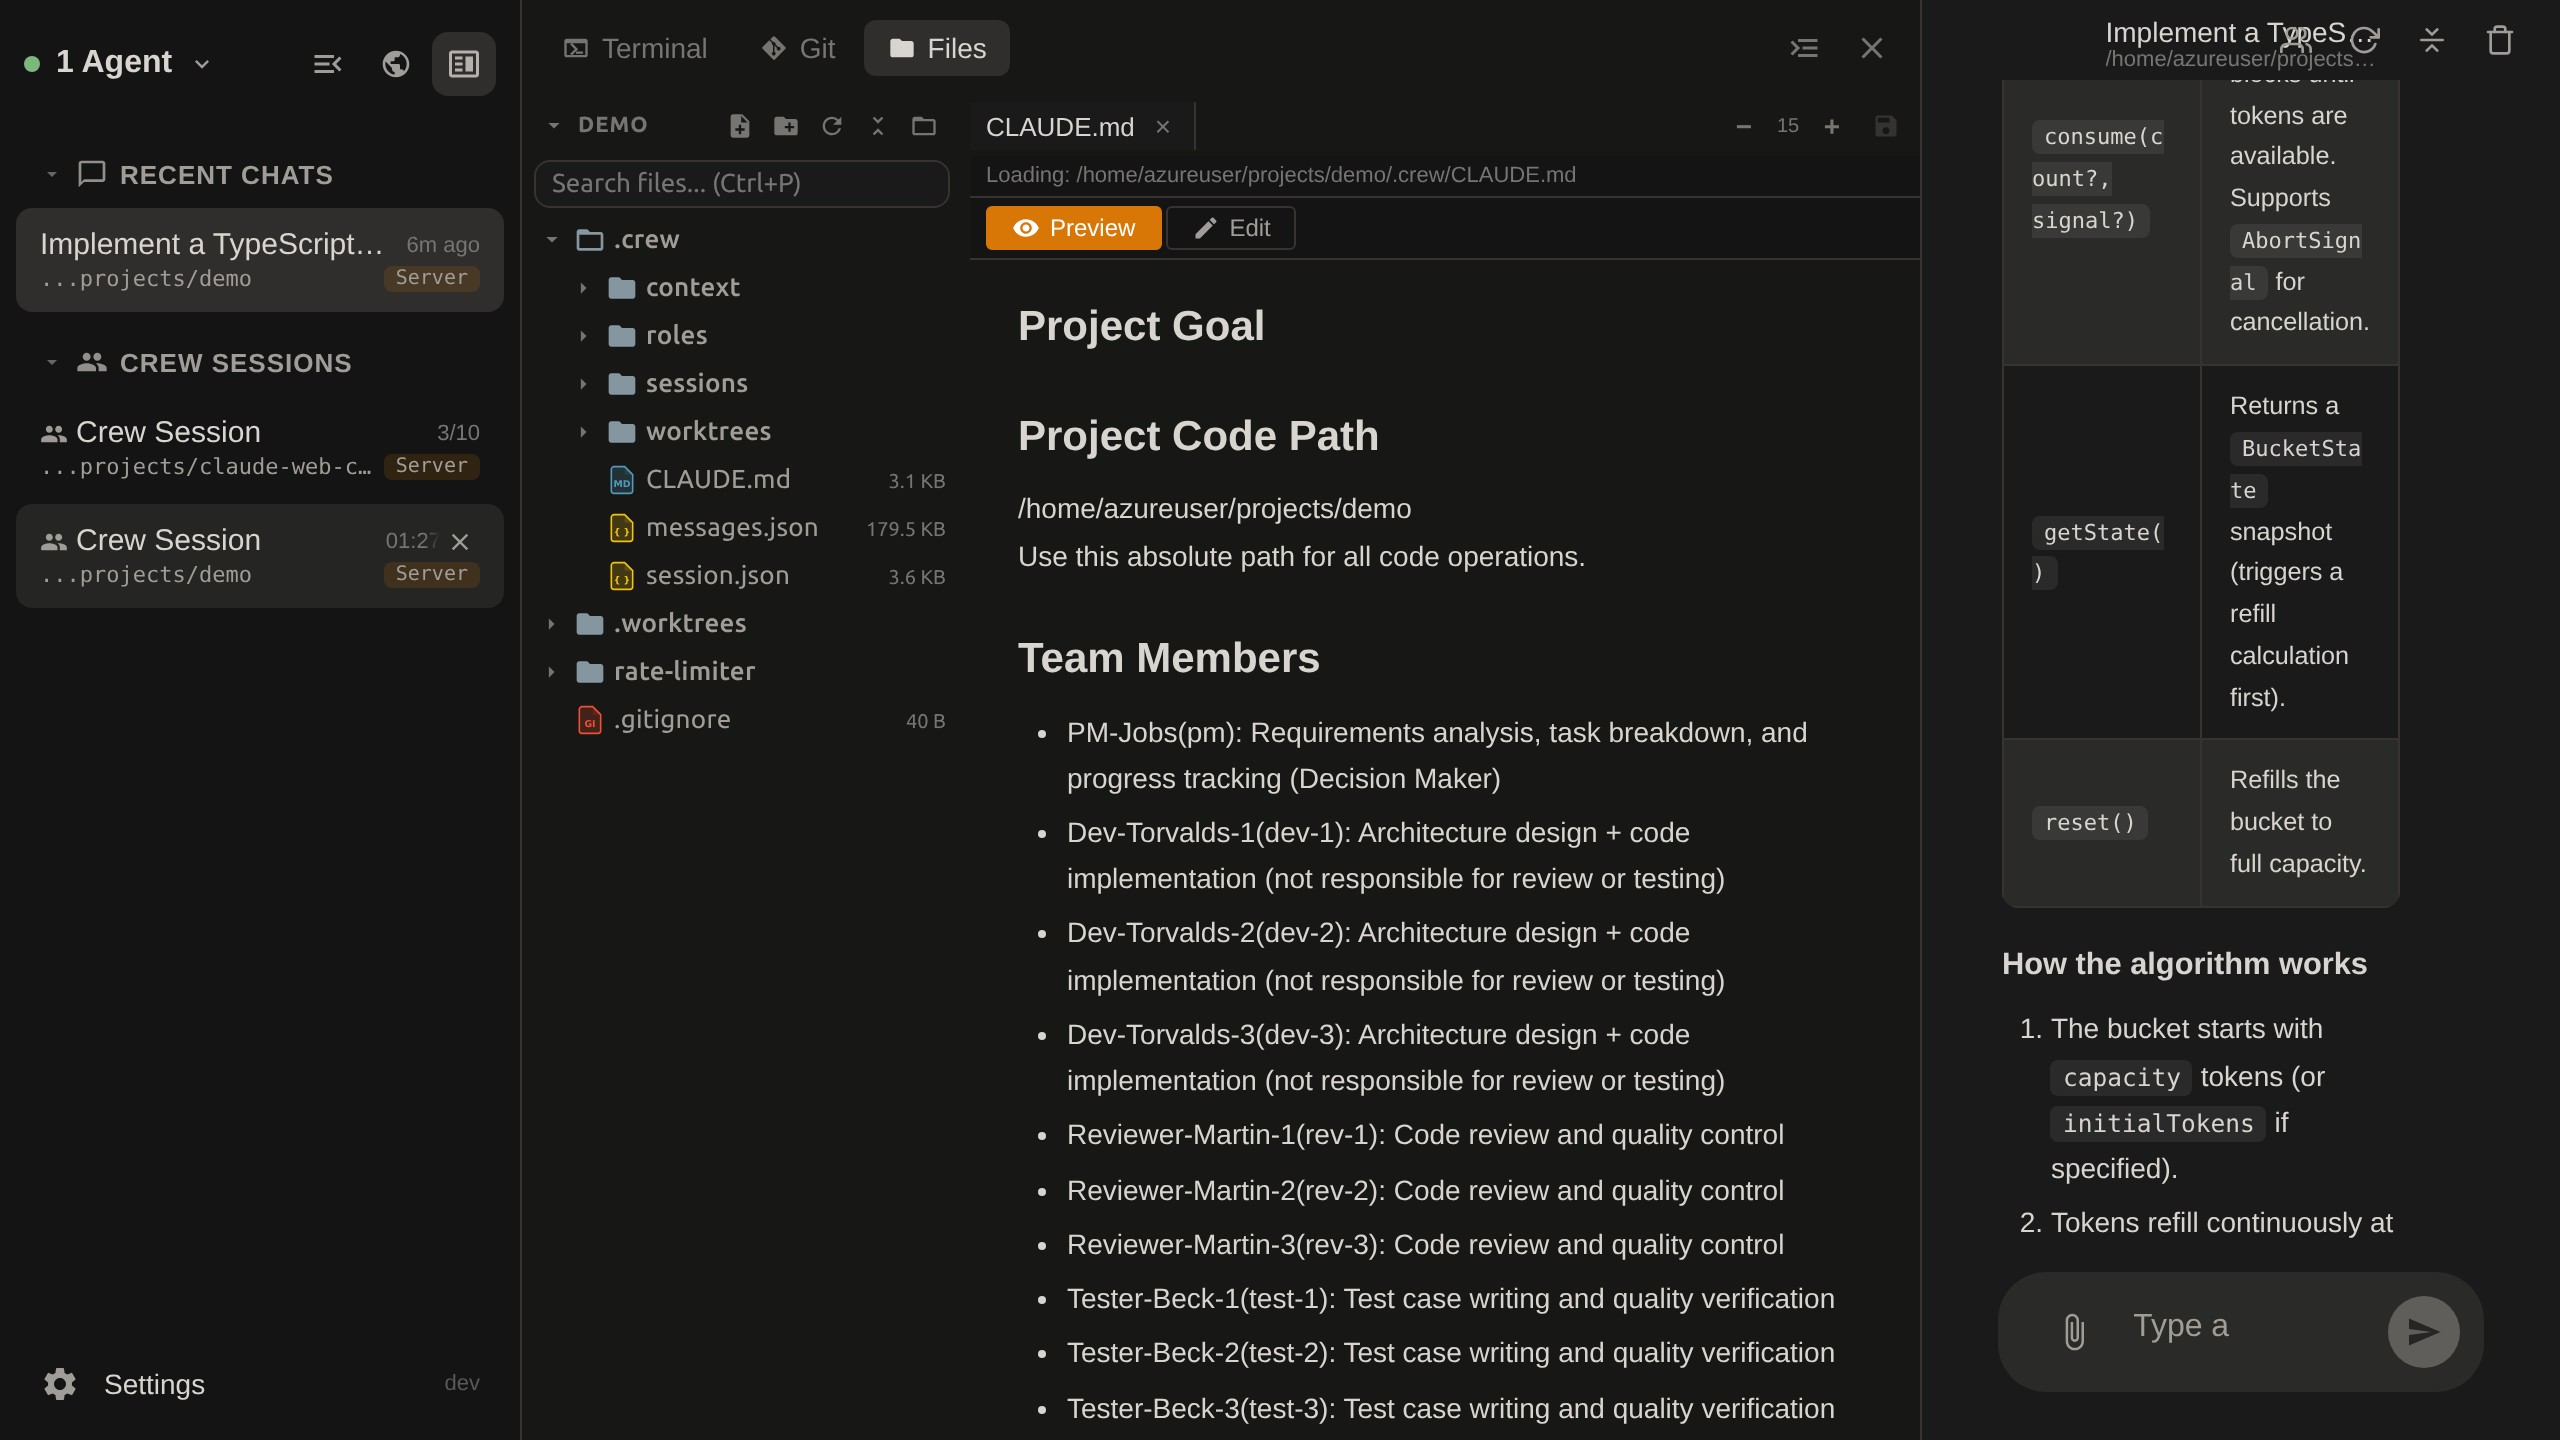Screen dimensions: 2560x1440
Task: Open the Git tab
Action: coord(798,48)
